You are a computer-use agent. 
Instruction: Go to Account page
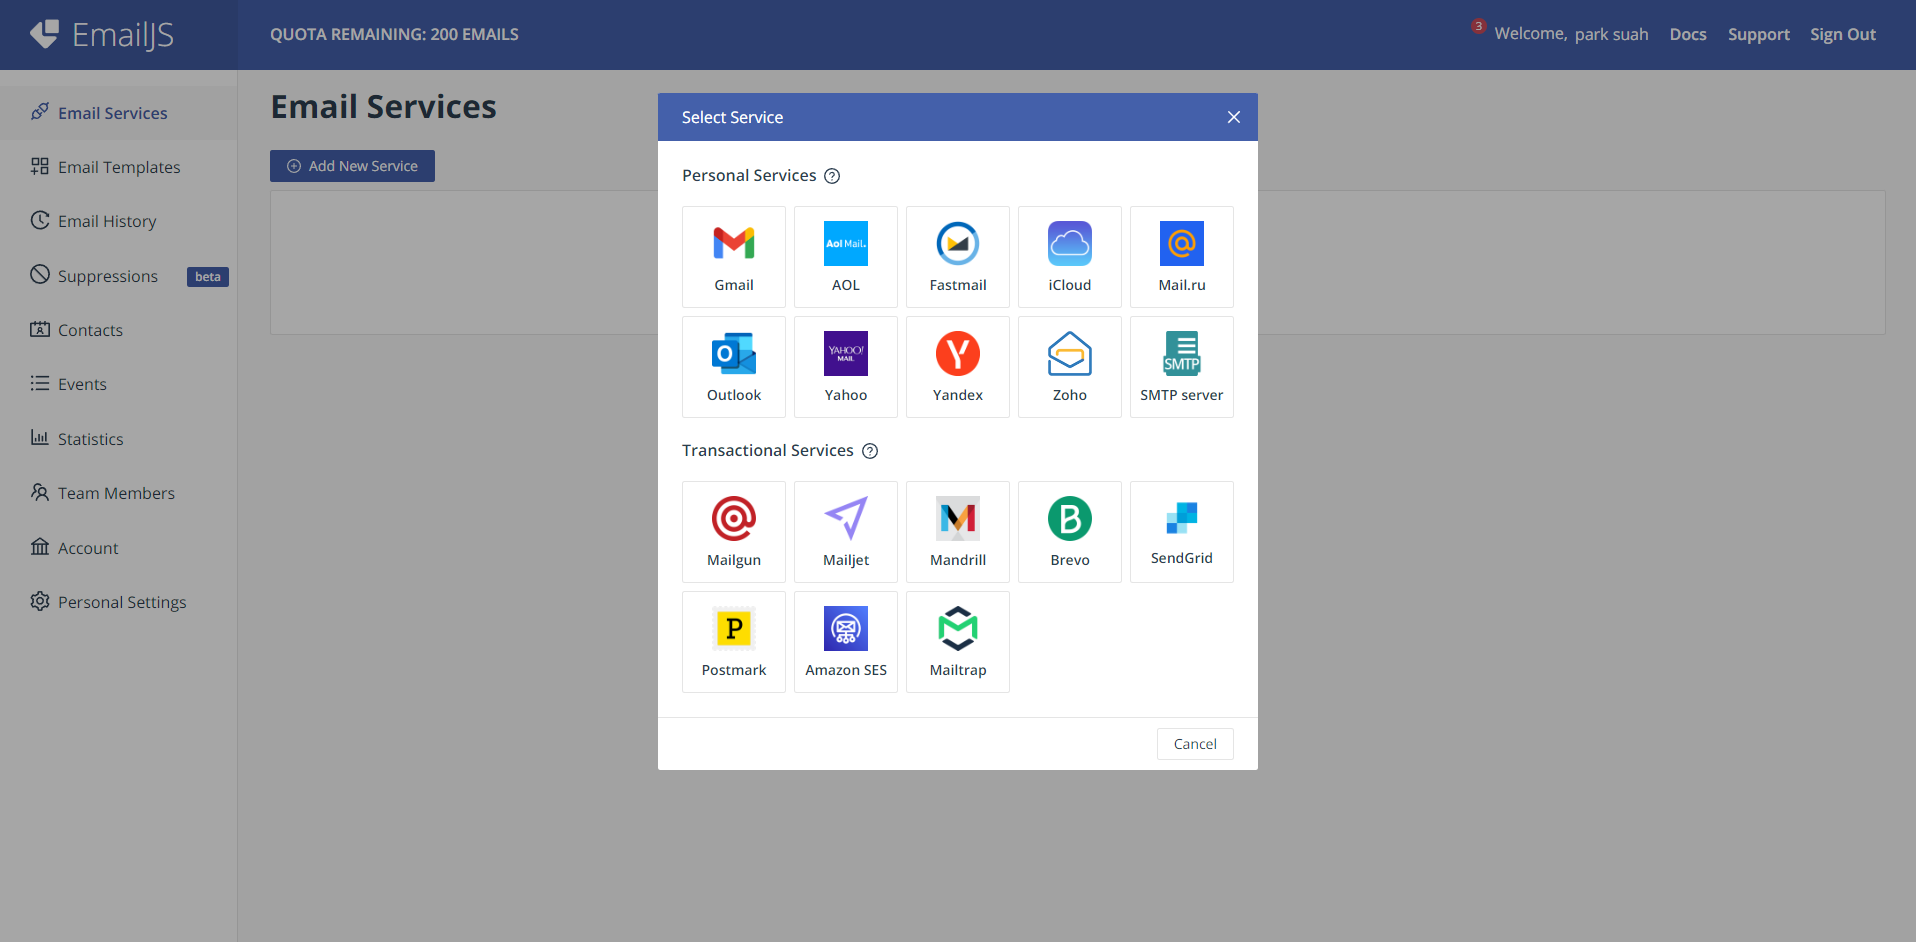pos(118,548)
